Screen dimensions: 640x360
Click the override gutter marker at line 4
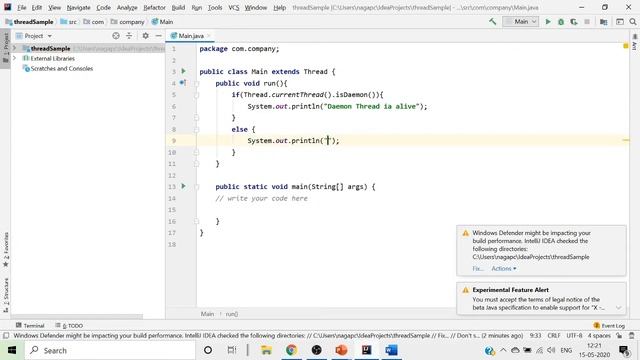point(183,82)
